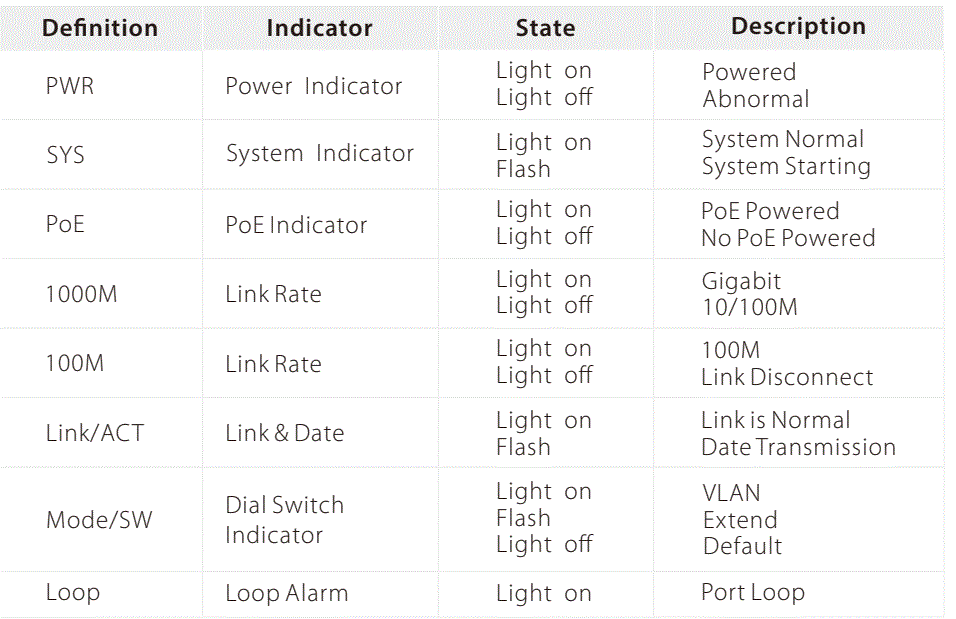
Task: Click the Power Indicator text
Action: coord(313,86)
